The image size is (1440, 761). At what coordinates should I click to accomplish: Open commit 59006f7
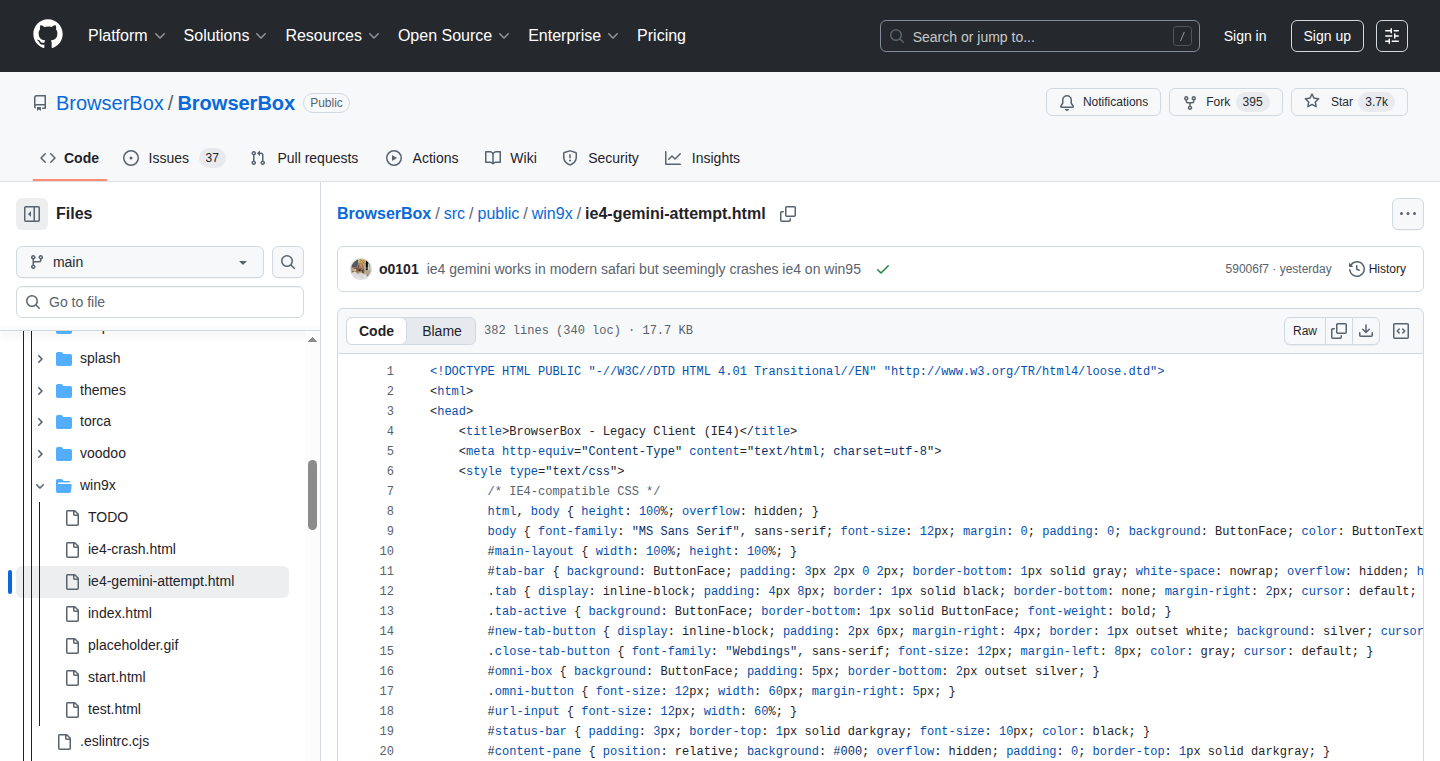[x=1247, y=269]
